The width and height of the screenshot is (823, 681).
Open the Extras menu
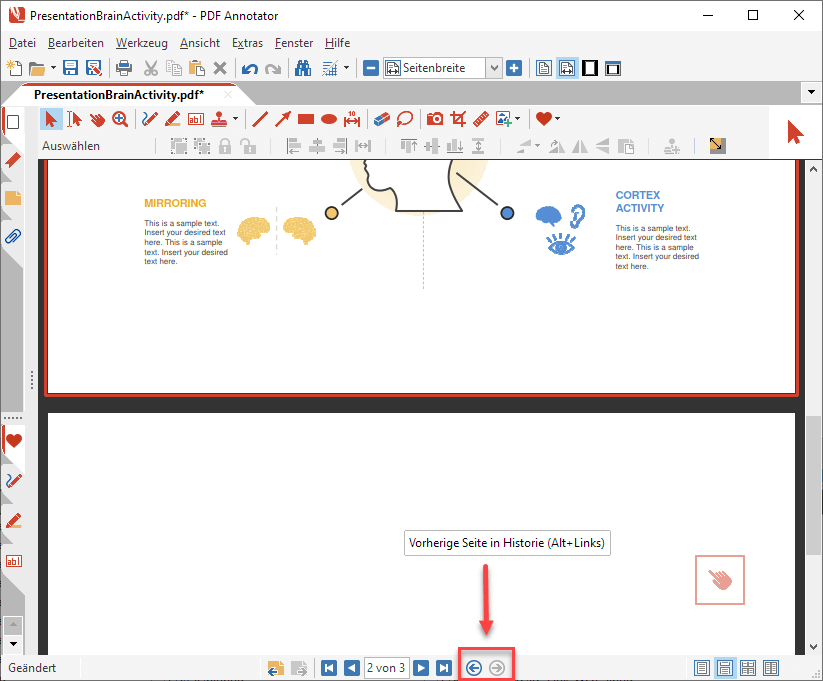click(247, 43)
